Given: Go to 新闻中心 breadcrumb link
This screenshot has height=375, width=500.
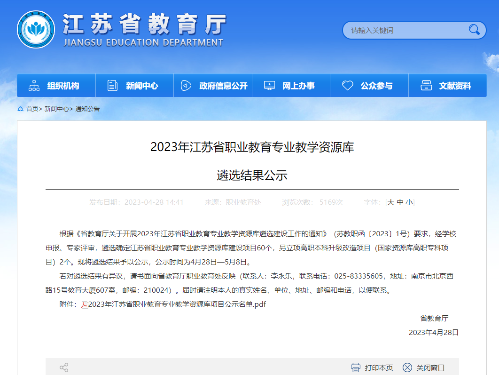Looking at the screenshot, I should click(56, 109).
